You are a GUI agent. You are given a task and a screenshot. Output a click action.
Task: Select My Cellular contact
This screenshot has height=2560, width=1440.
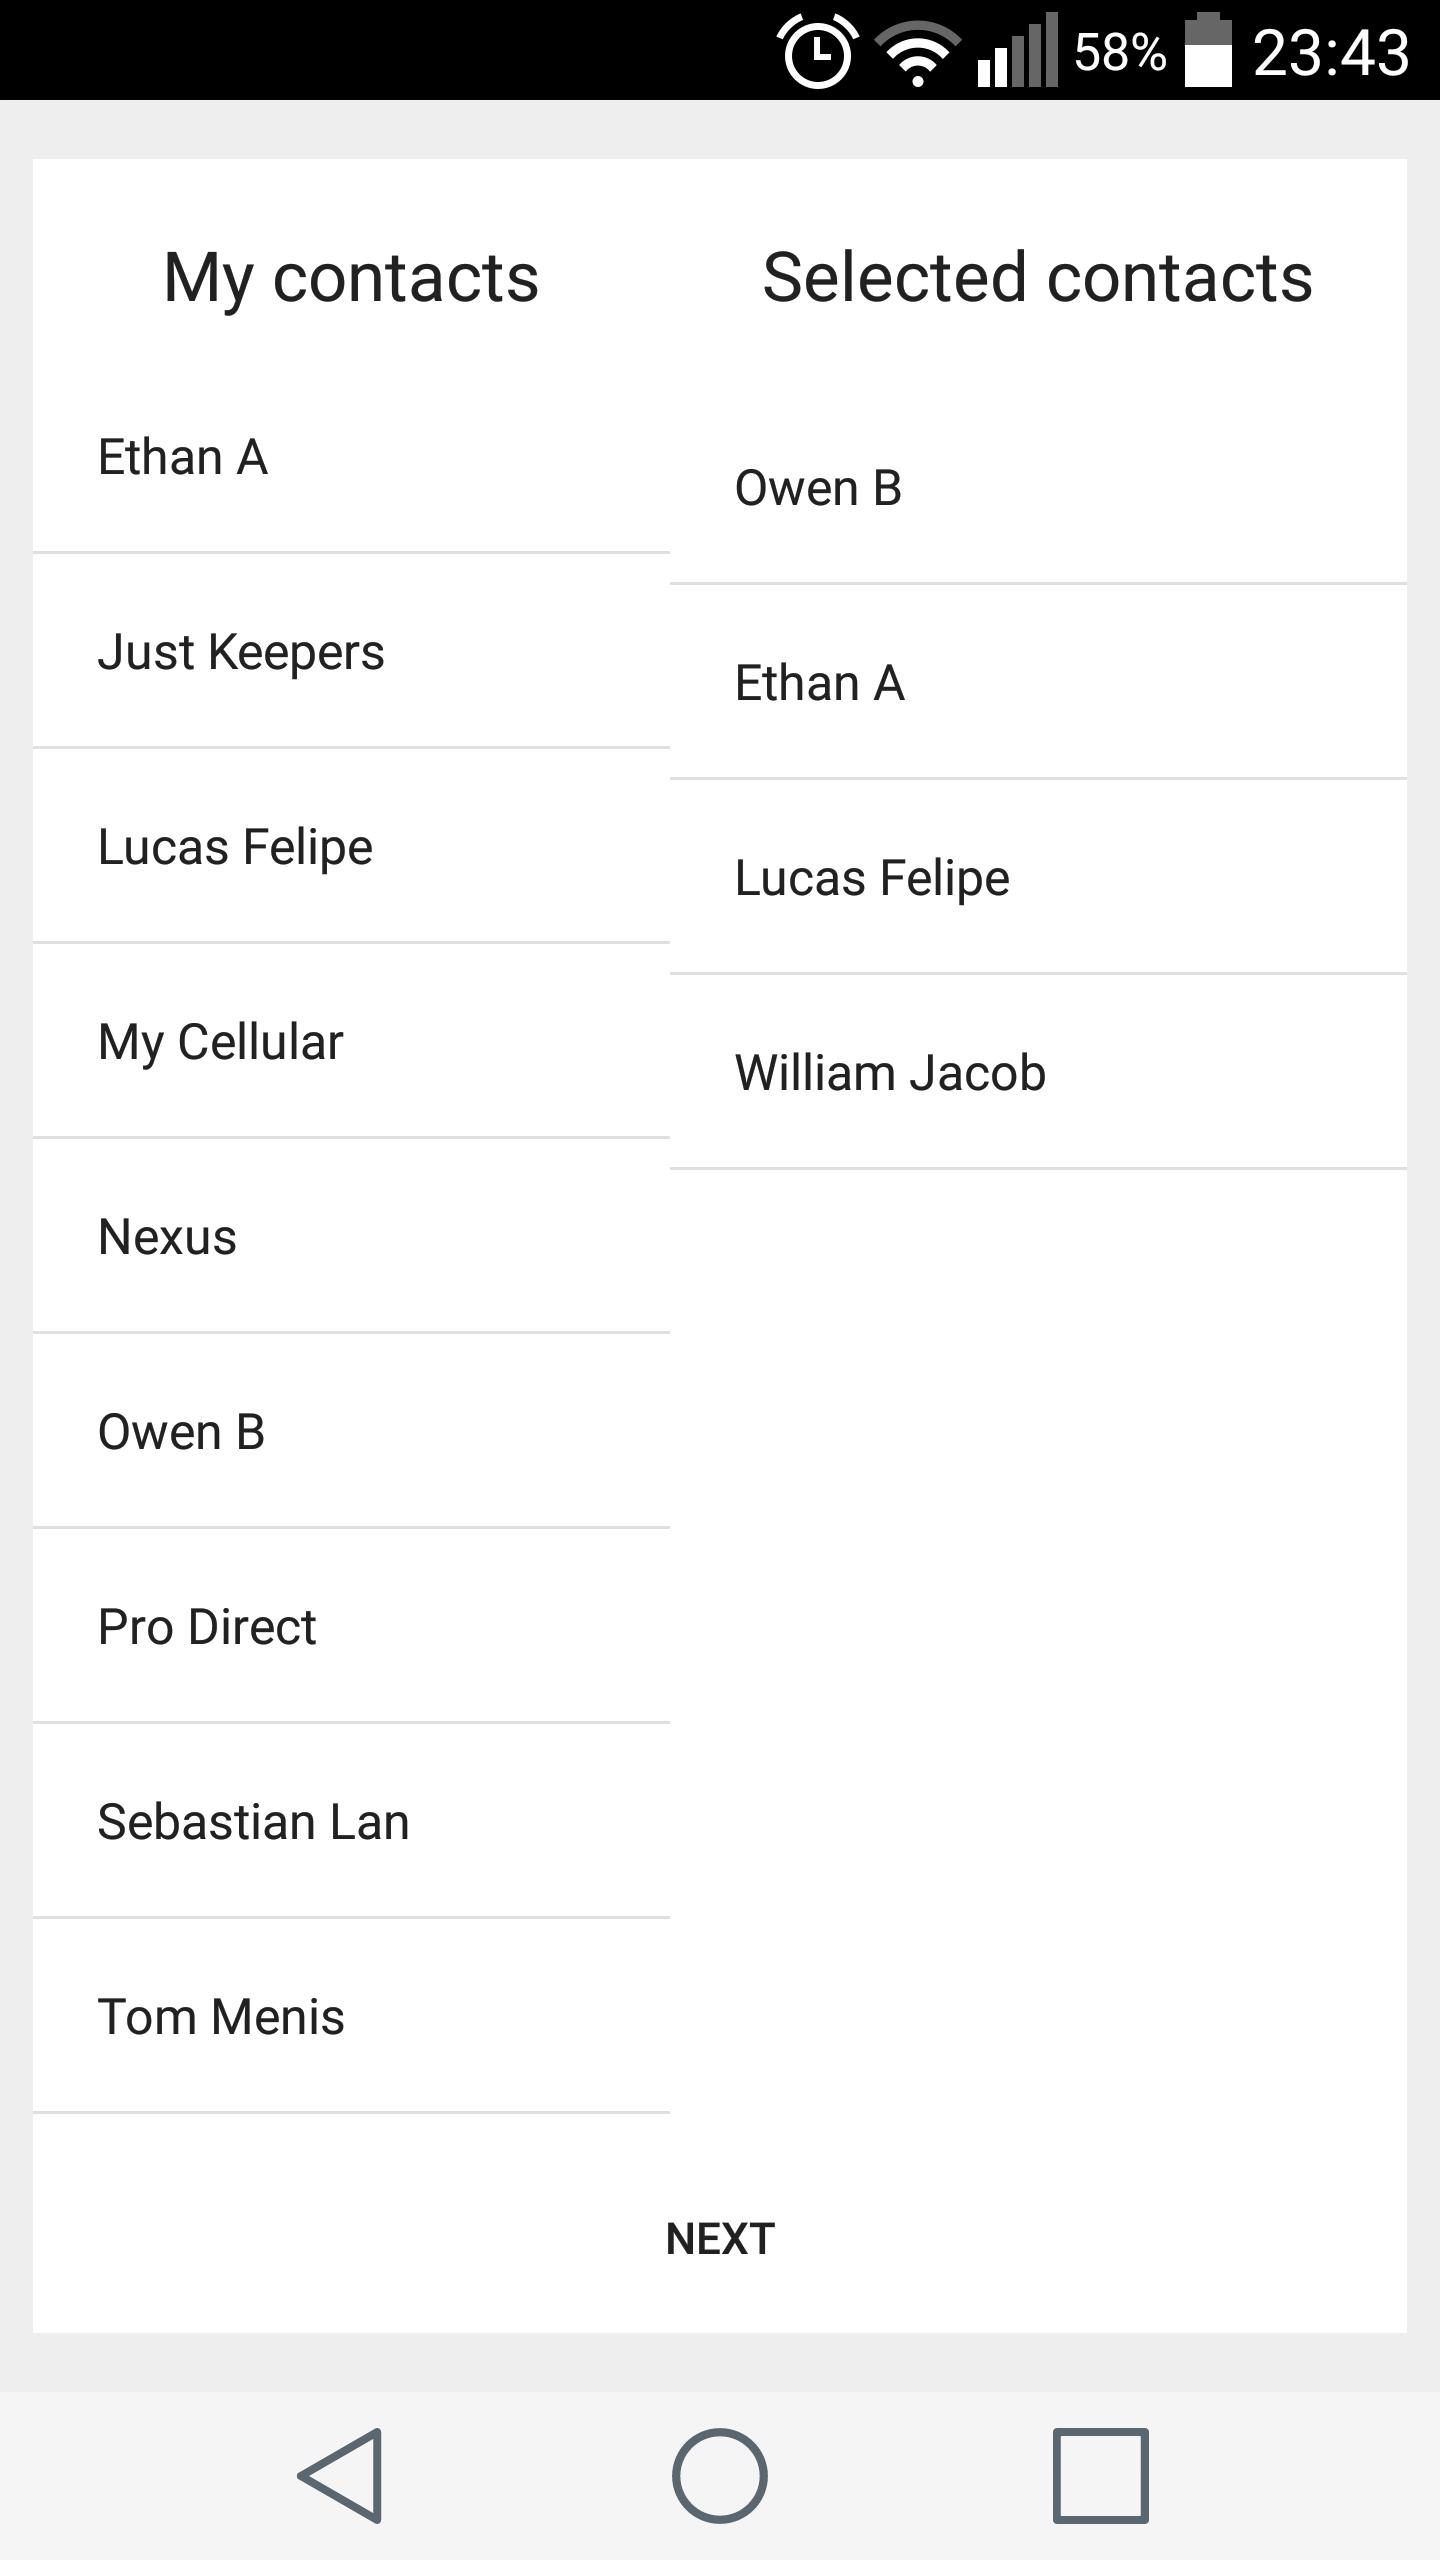coord(350,1042)
